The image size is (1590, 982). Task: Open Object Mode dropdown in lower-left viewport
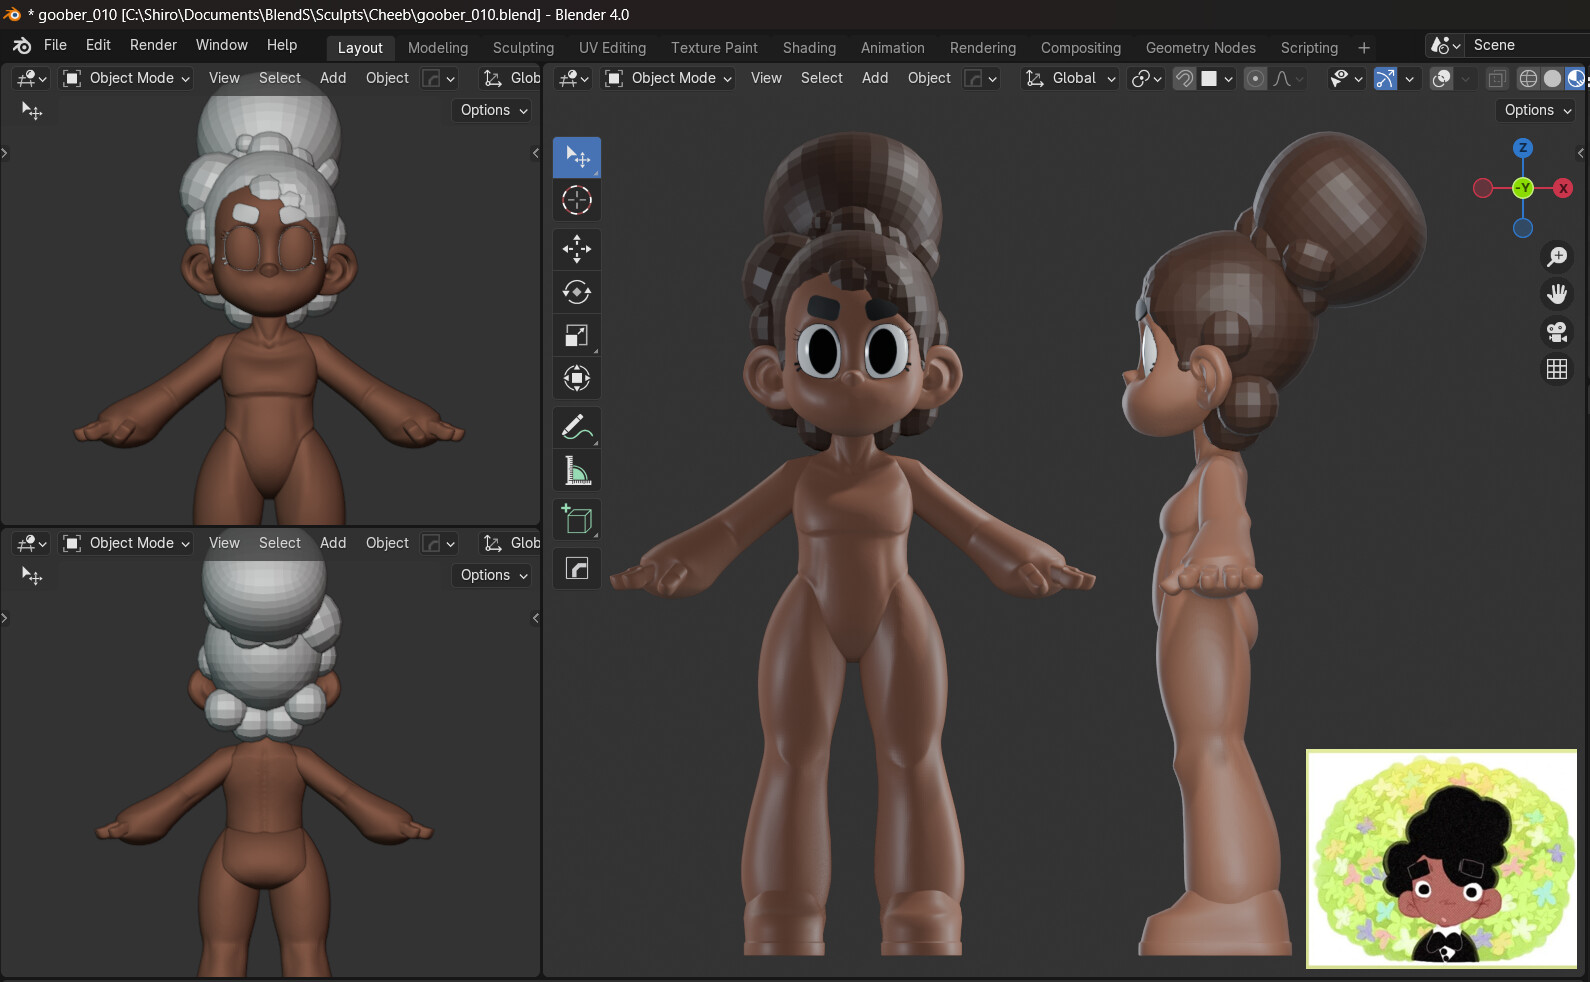[x=127, y=543]
